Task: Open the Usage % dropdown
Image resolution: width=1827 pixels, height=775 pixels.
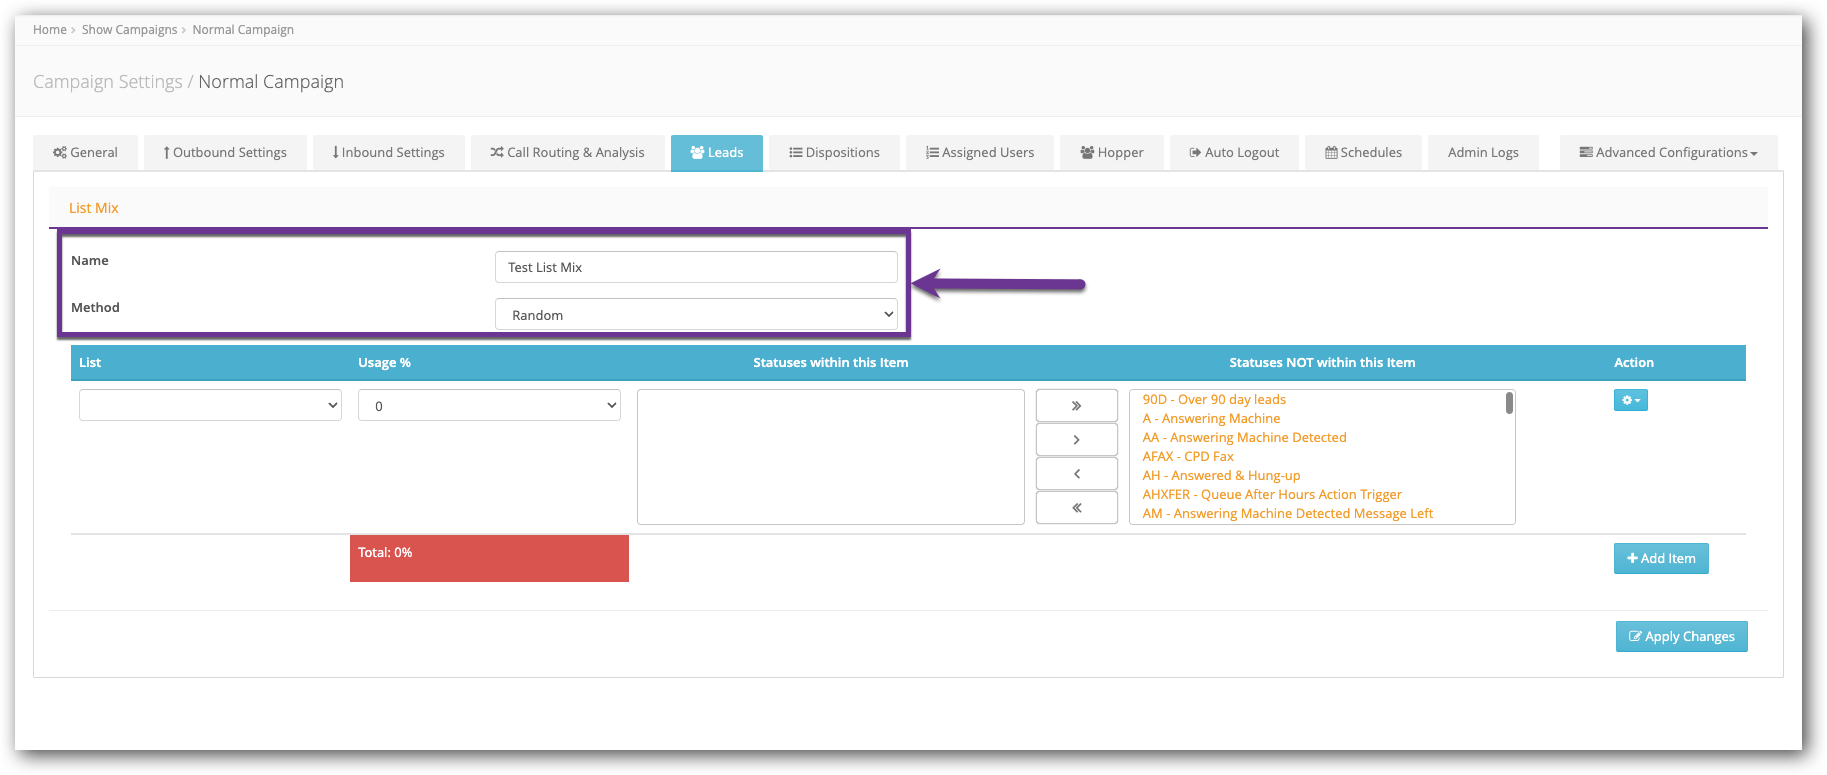Action: [x=489, y=405]
